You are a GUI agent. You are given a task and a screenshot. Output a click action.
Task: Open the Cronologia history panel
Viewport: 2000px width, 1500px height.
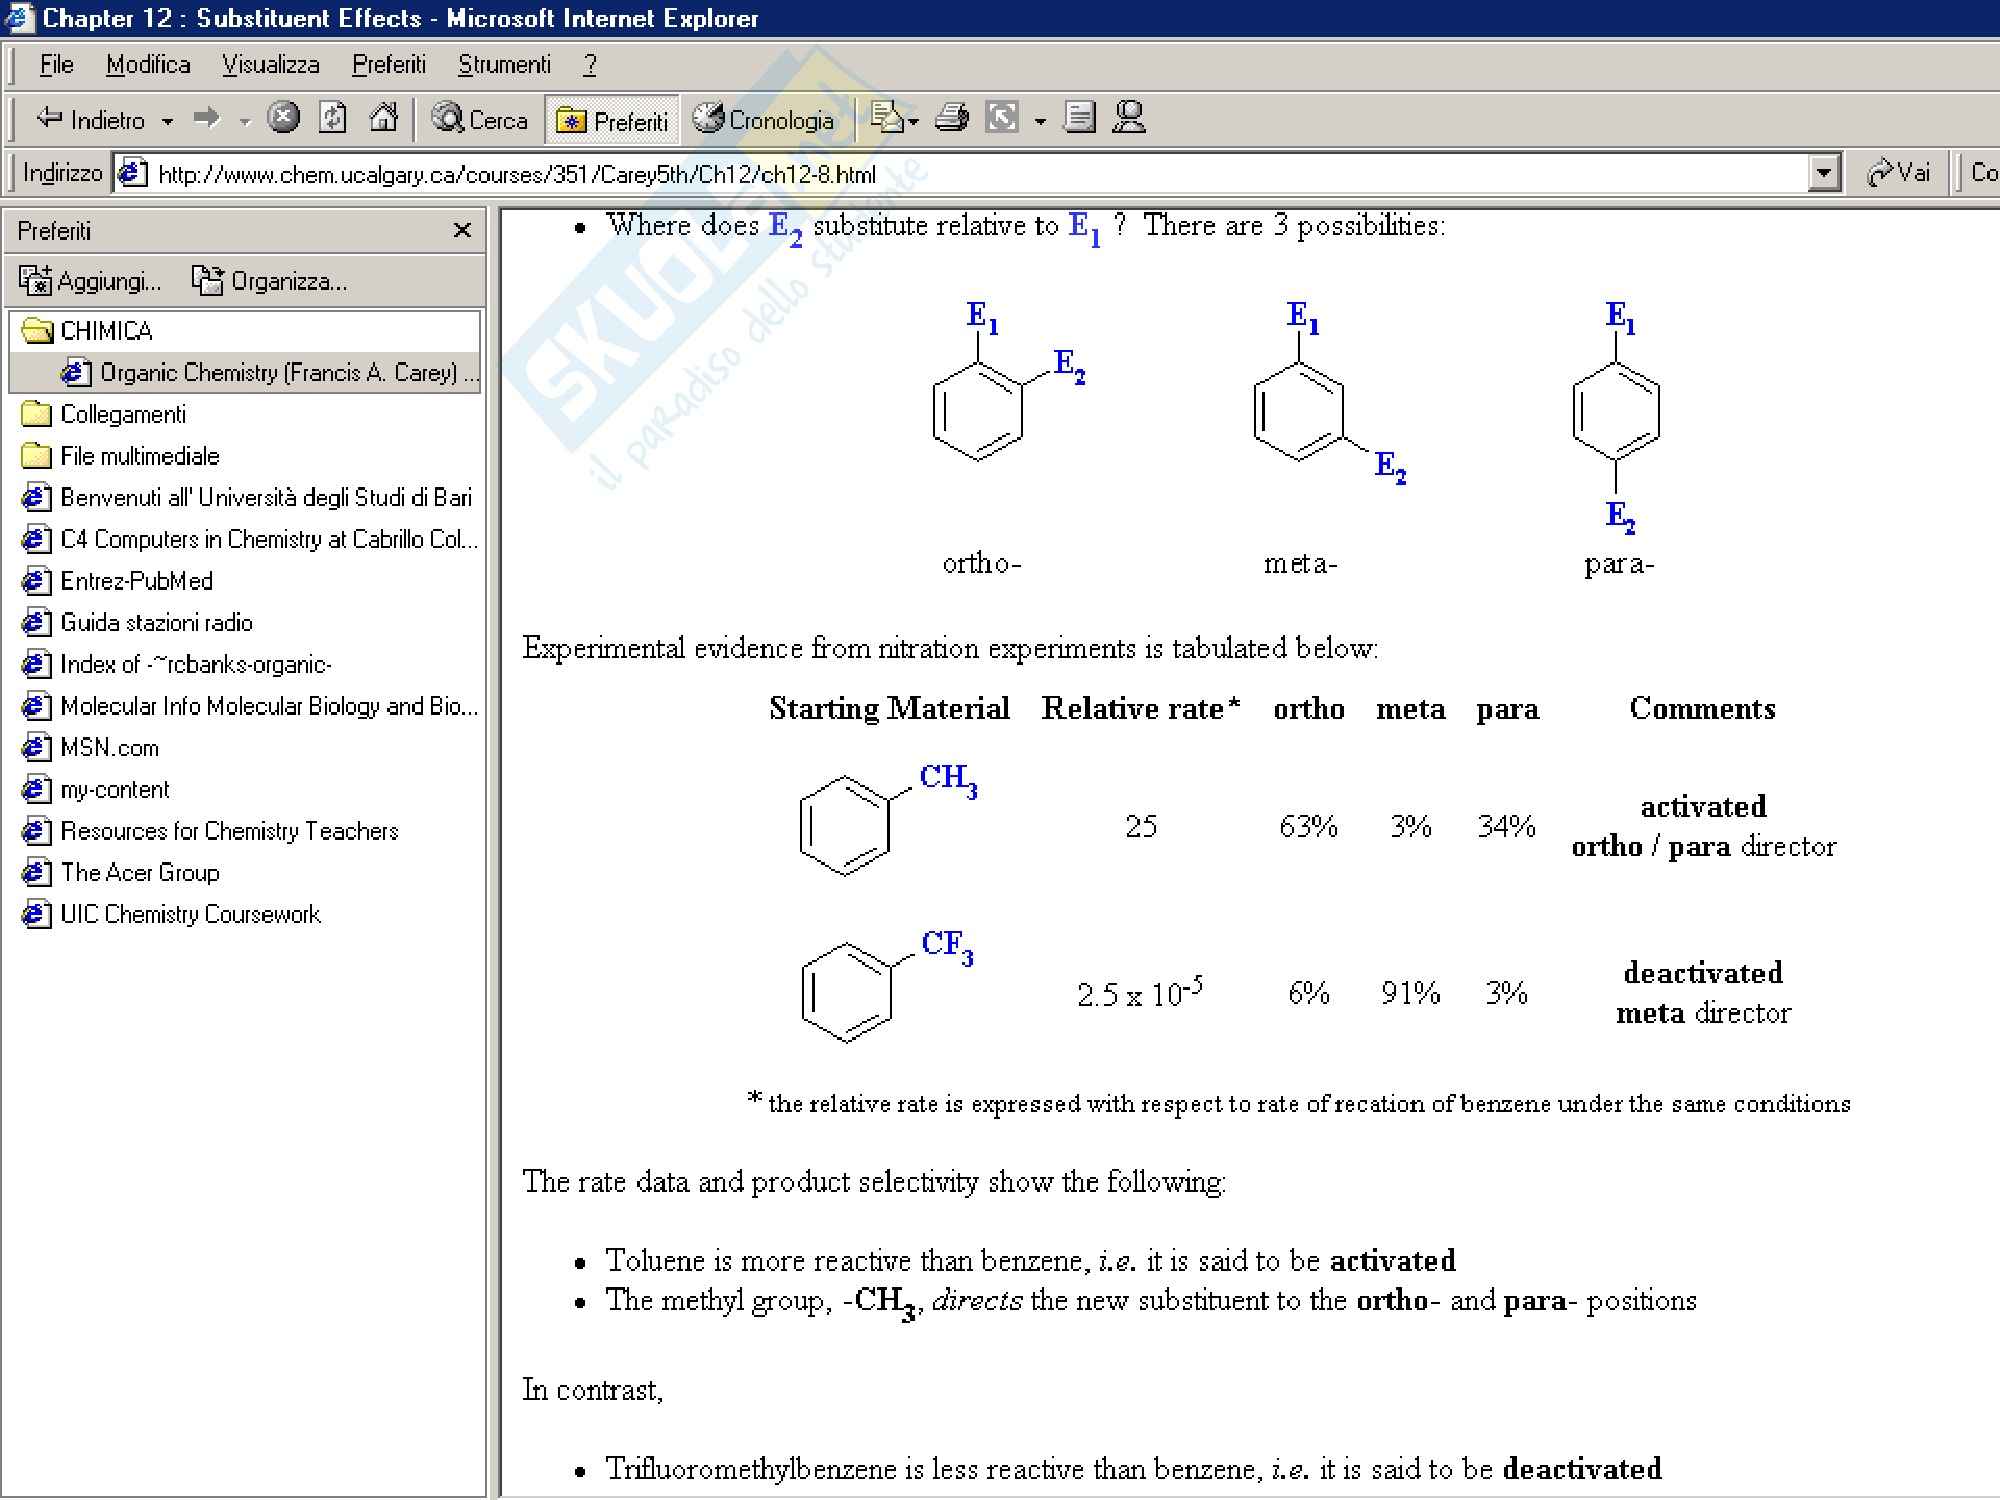click(765, 120)
